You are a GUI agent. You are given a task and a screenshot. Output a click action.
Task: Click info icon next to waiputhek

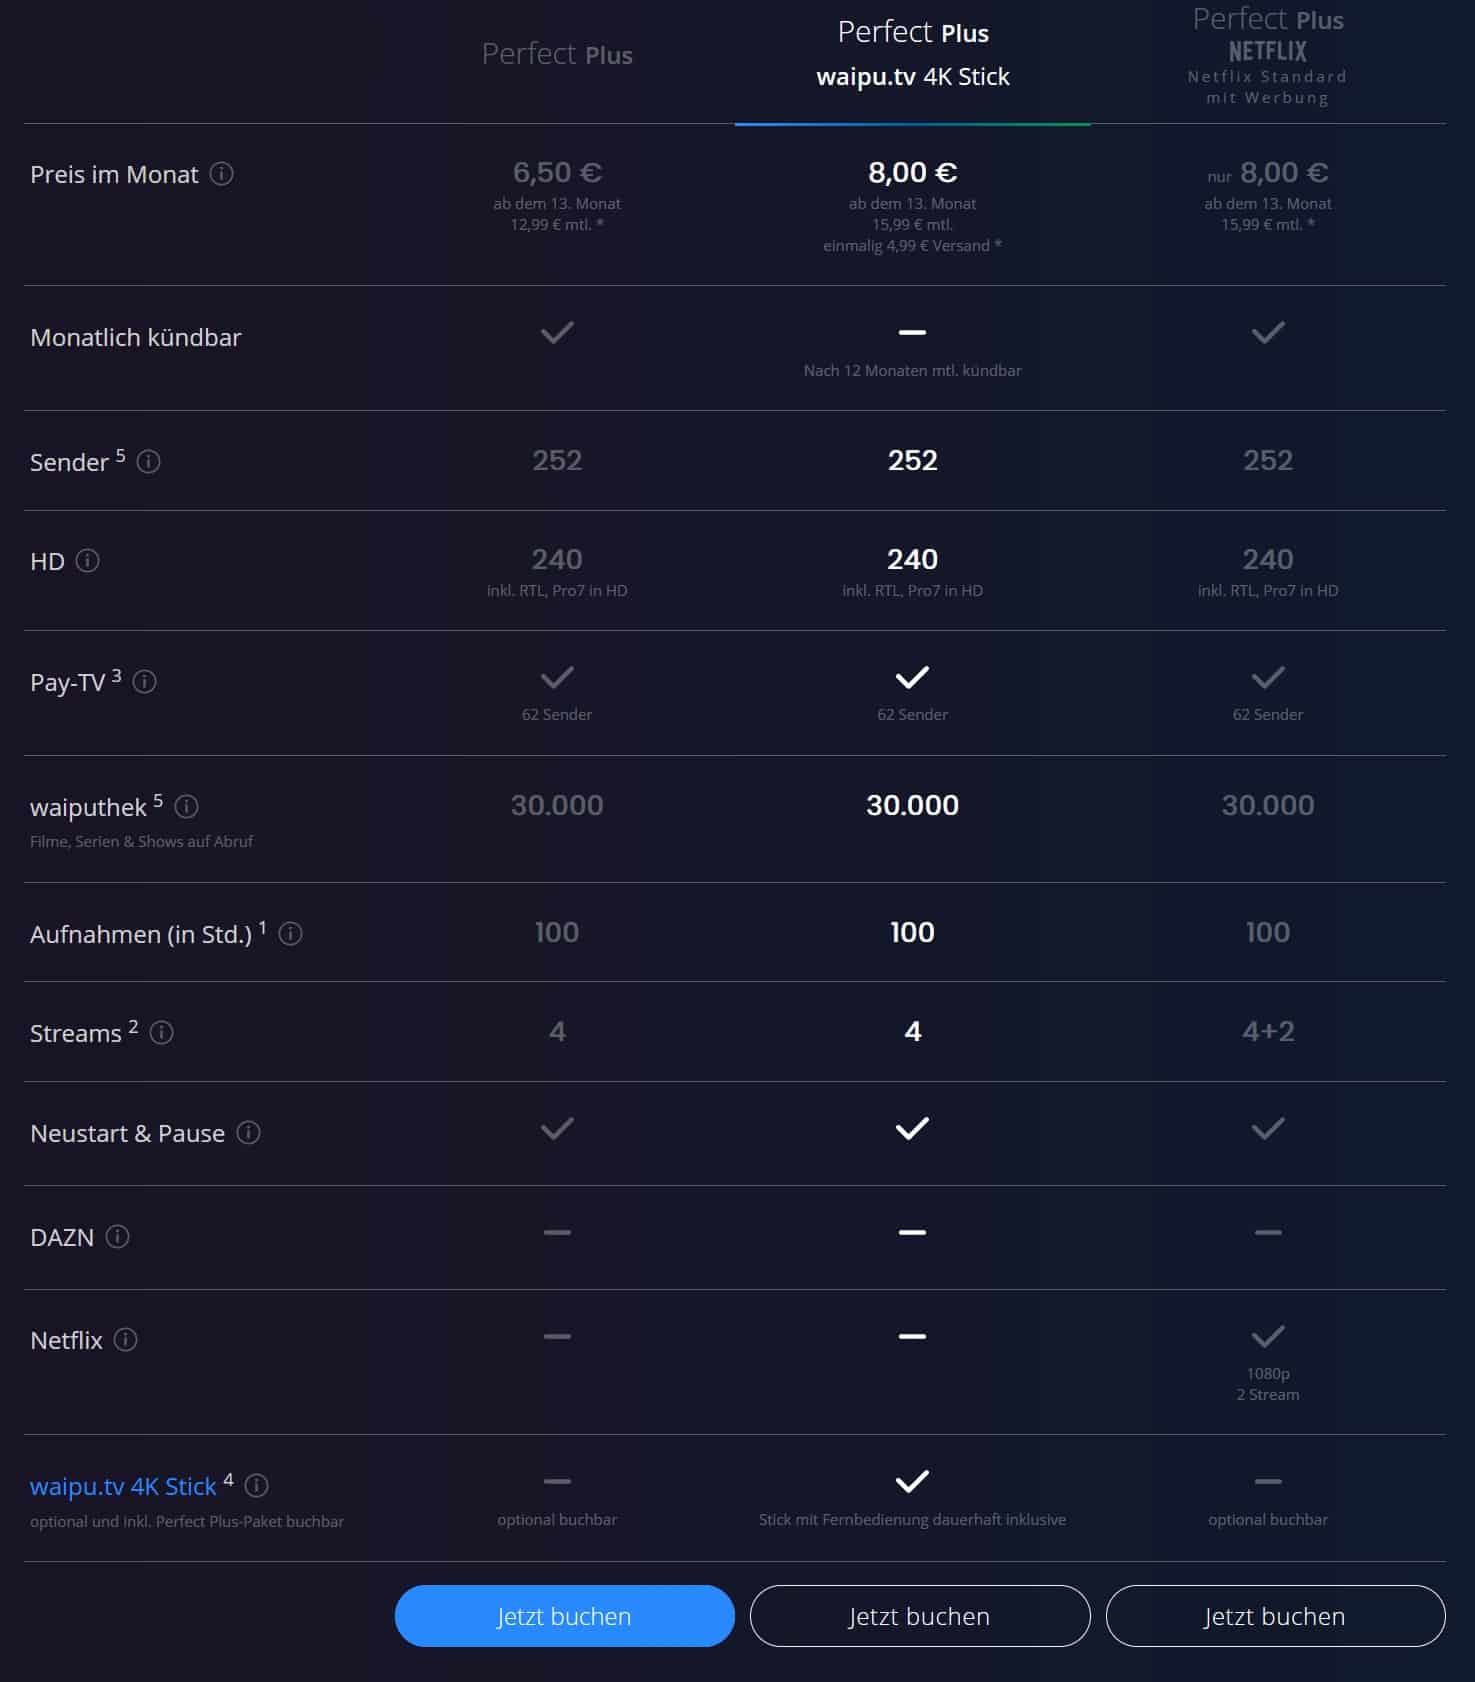pos(186,806)
